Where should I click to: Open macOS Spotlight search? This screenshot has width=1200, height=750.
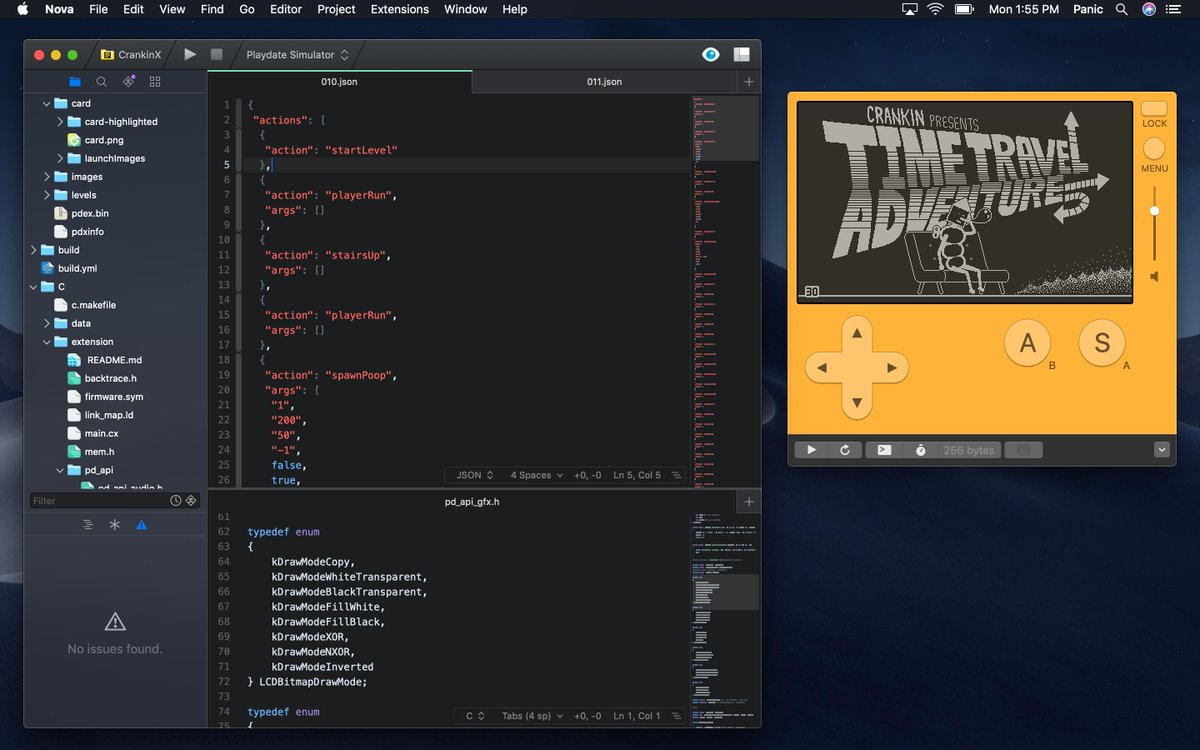pos(1121,9)
